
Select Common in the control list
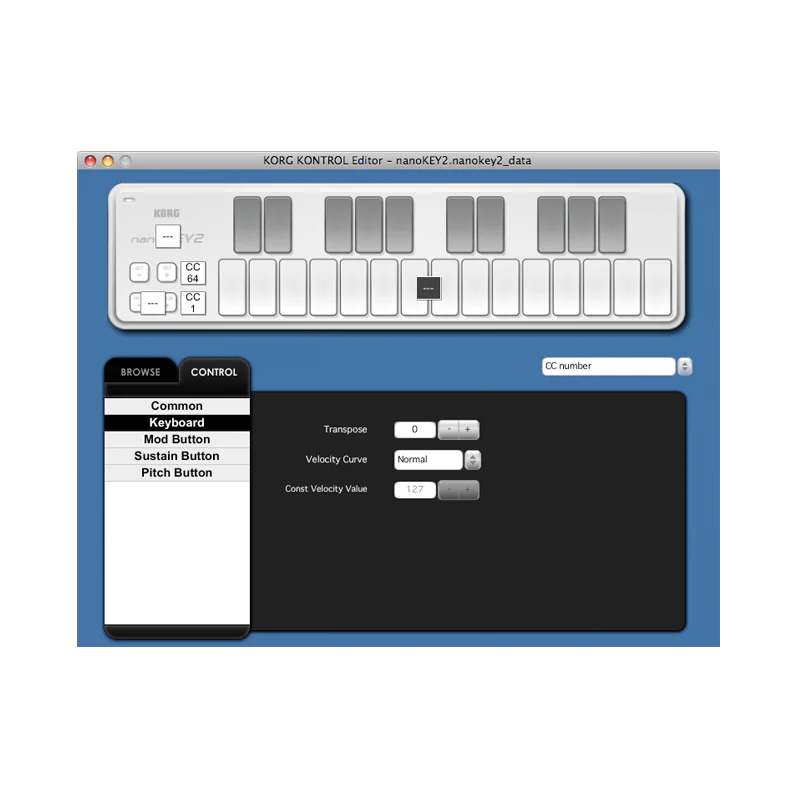(x=177, y=406)
